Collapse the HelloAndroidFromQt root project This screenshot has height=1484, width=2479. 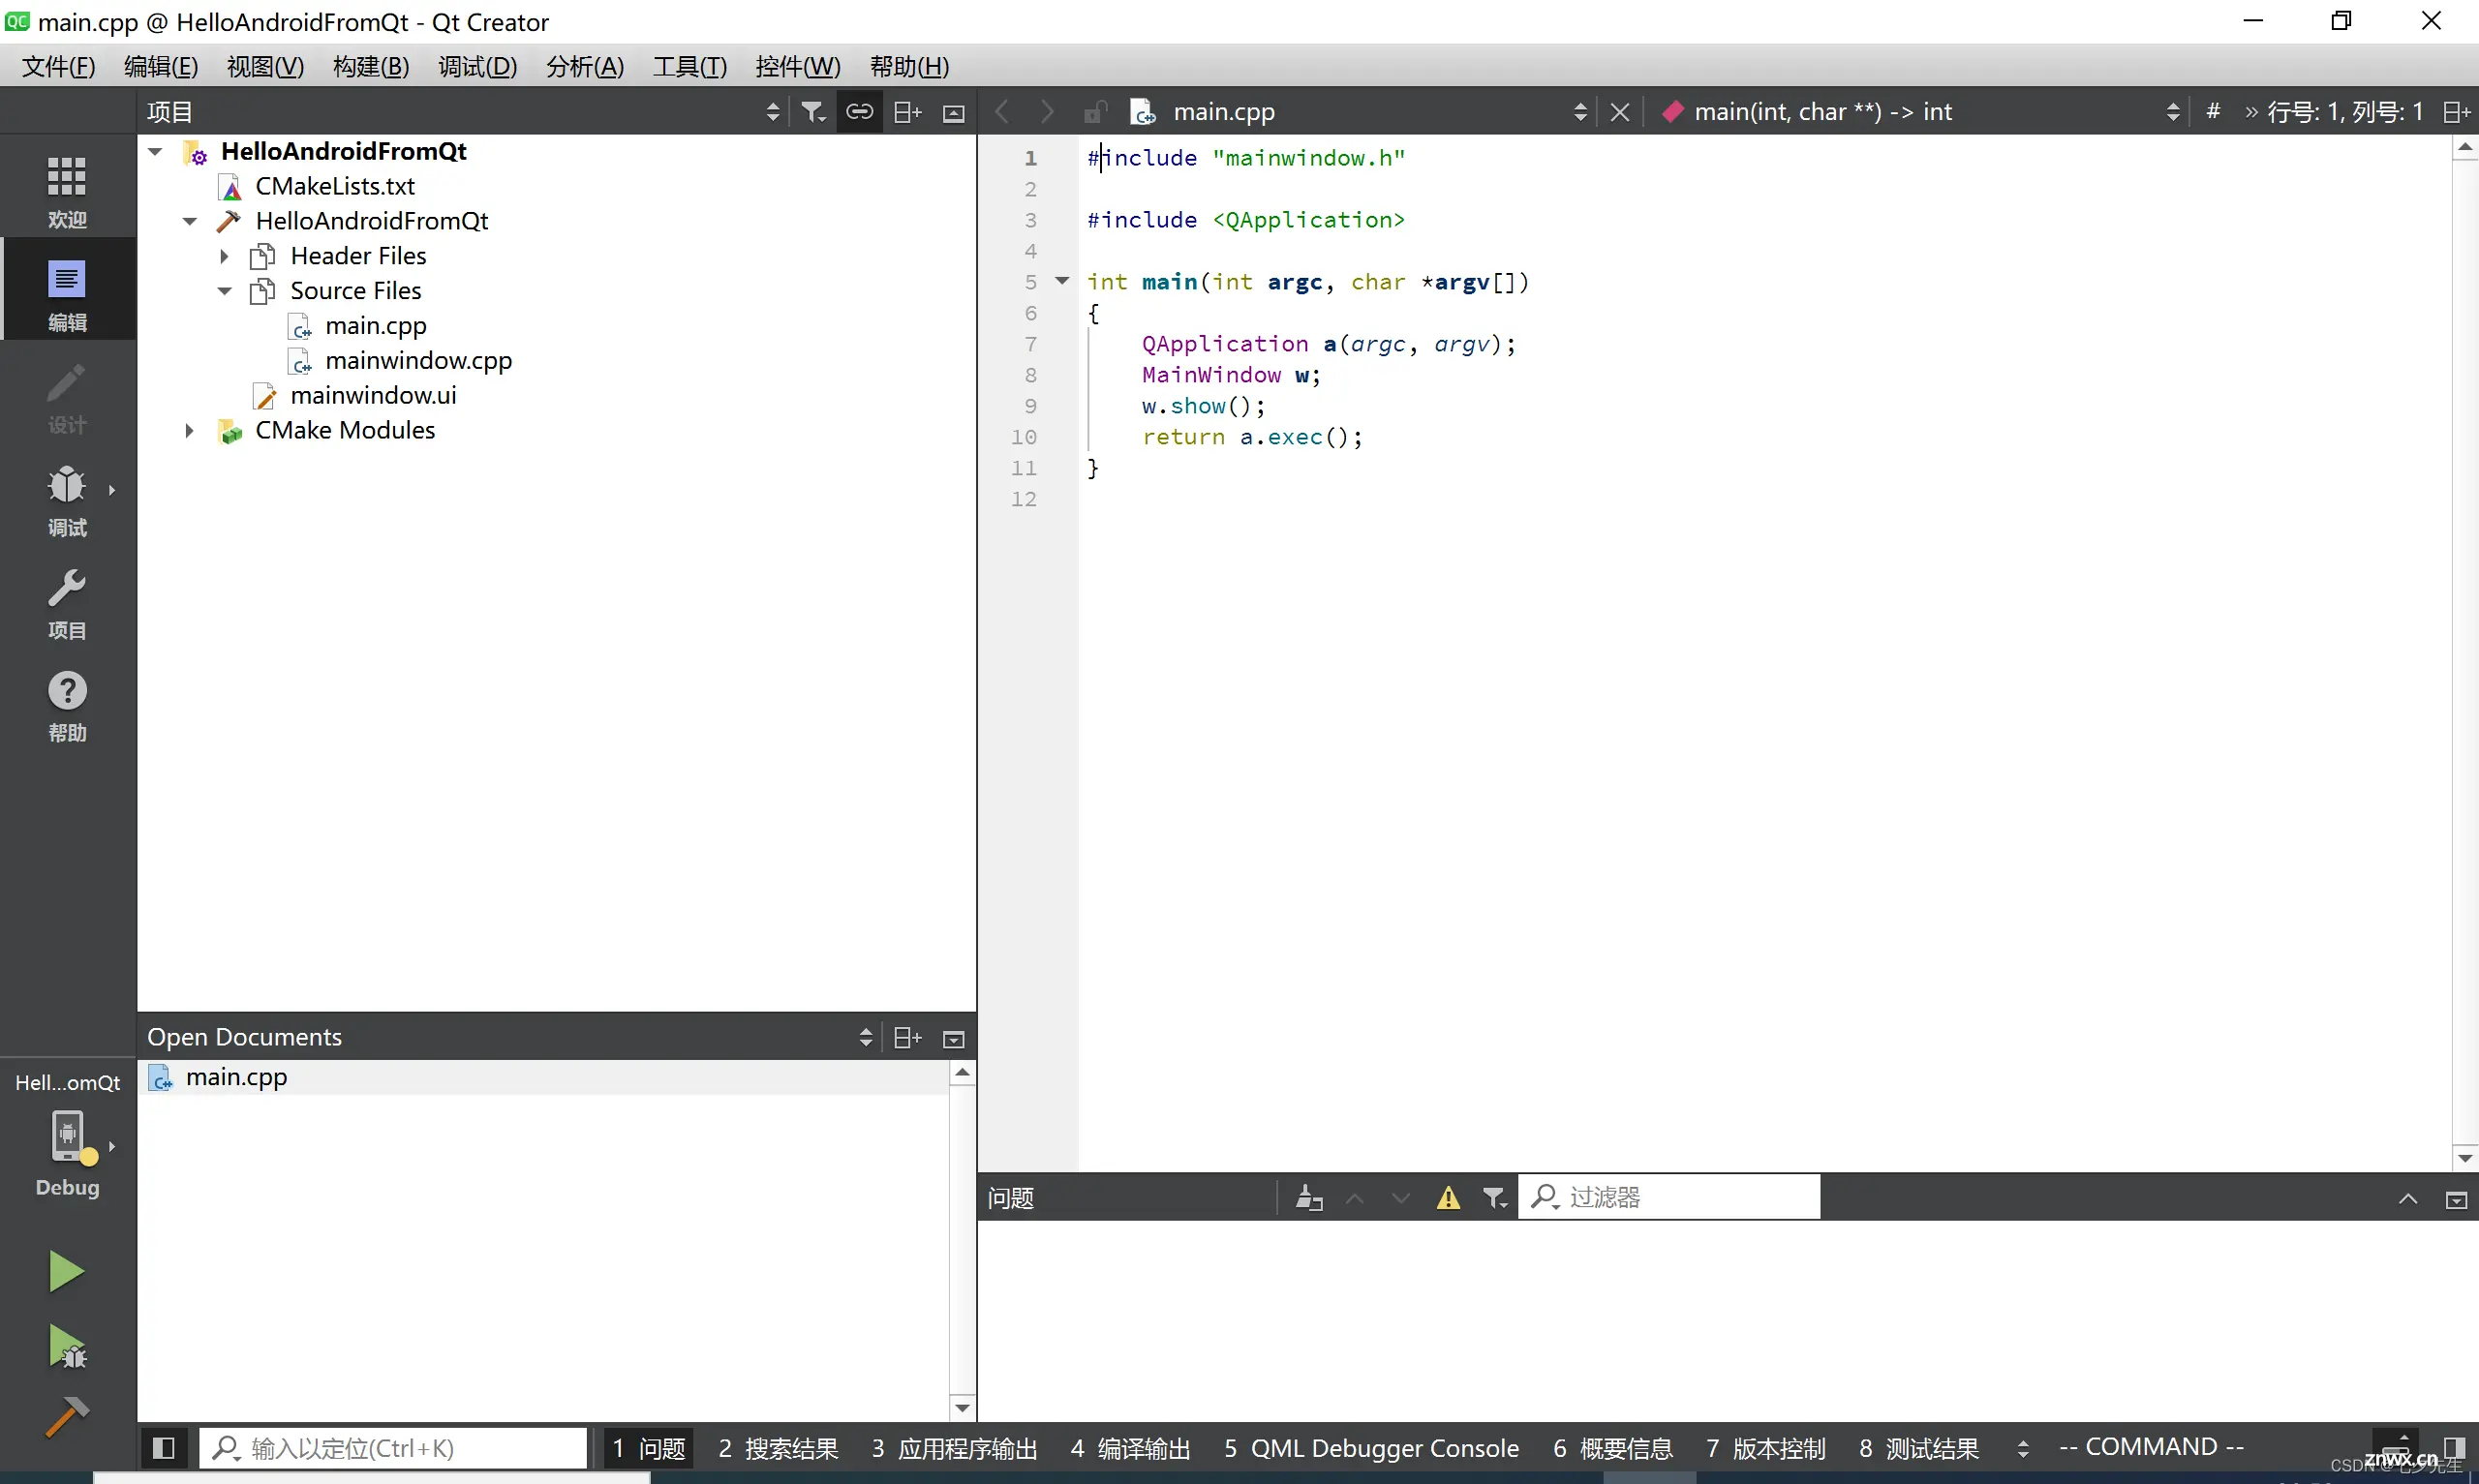155,151
